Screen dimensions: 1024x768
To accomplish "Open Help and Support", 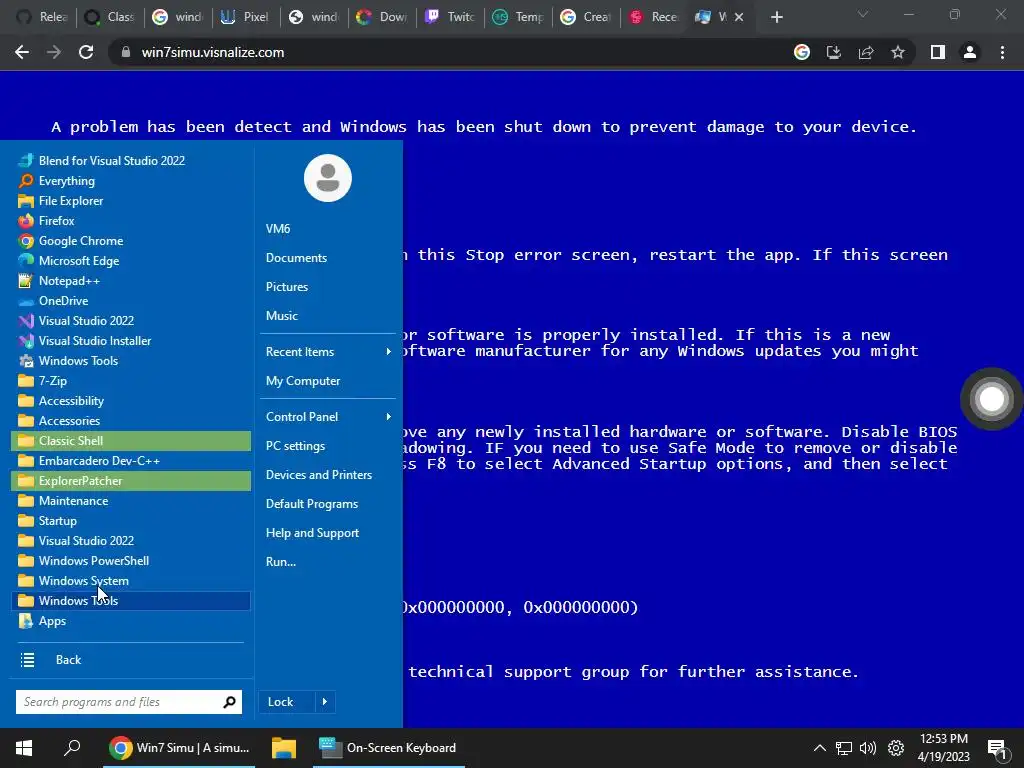I will pyautogui.click(x=327, y=533).
